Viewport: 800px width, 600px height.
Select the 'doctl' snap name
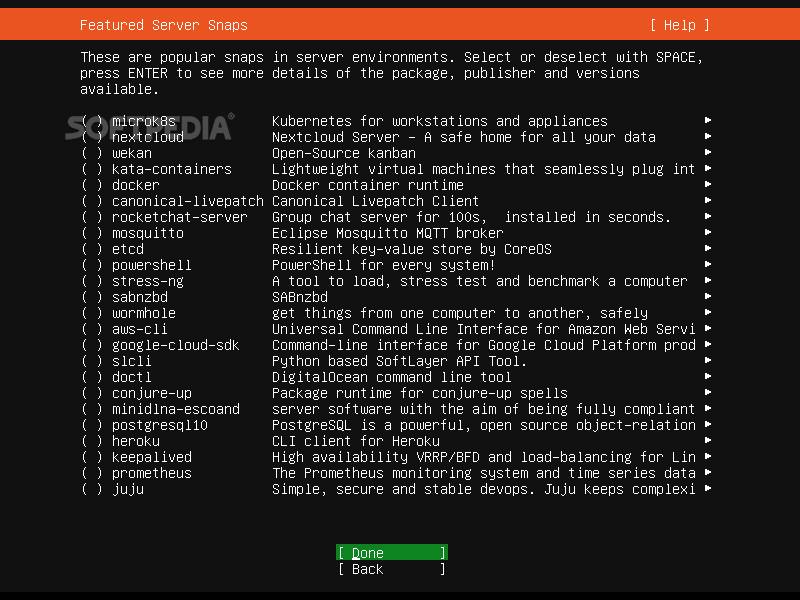[132, 377]
